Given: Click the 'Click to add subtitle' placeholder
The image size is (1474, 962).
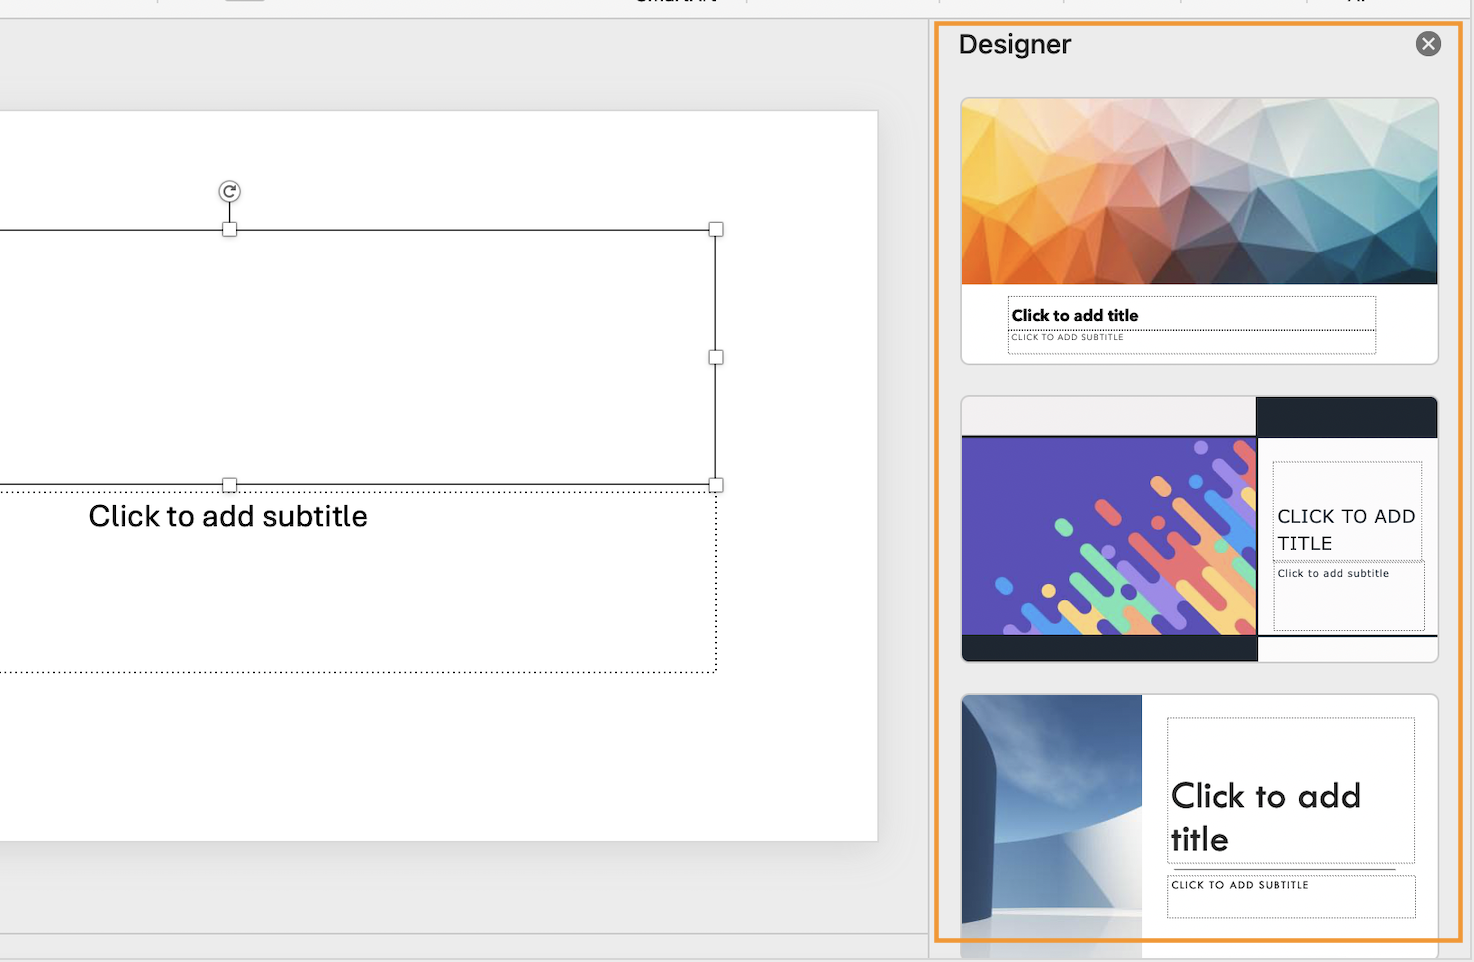Looking at the screenshot, I should pos(228,516).
